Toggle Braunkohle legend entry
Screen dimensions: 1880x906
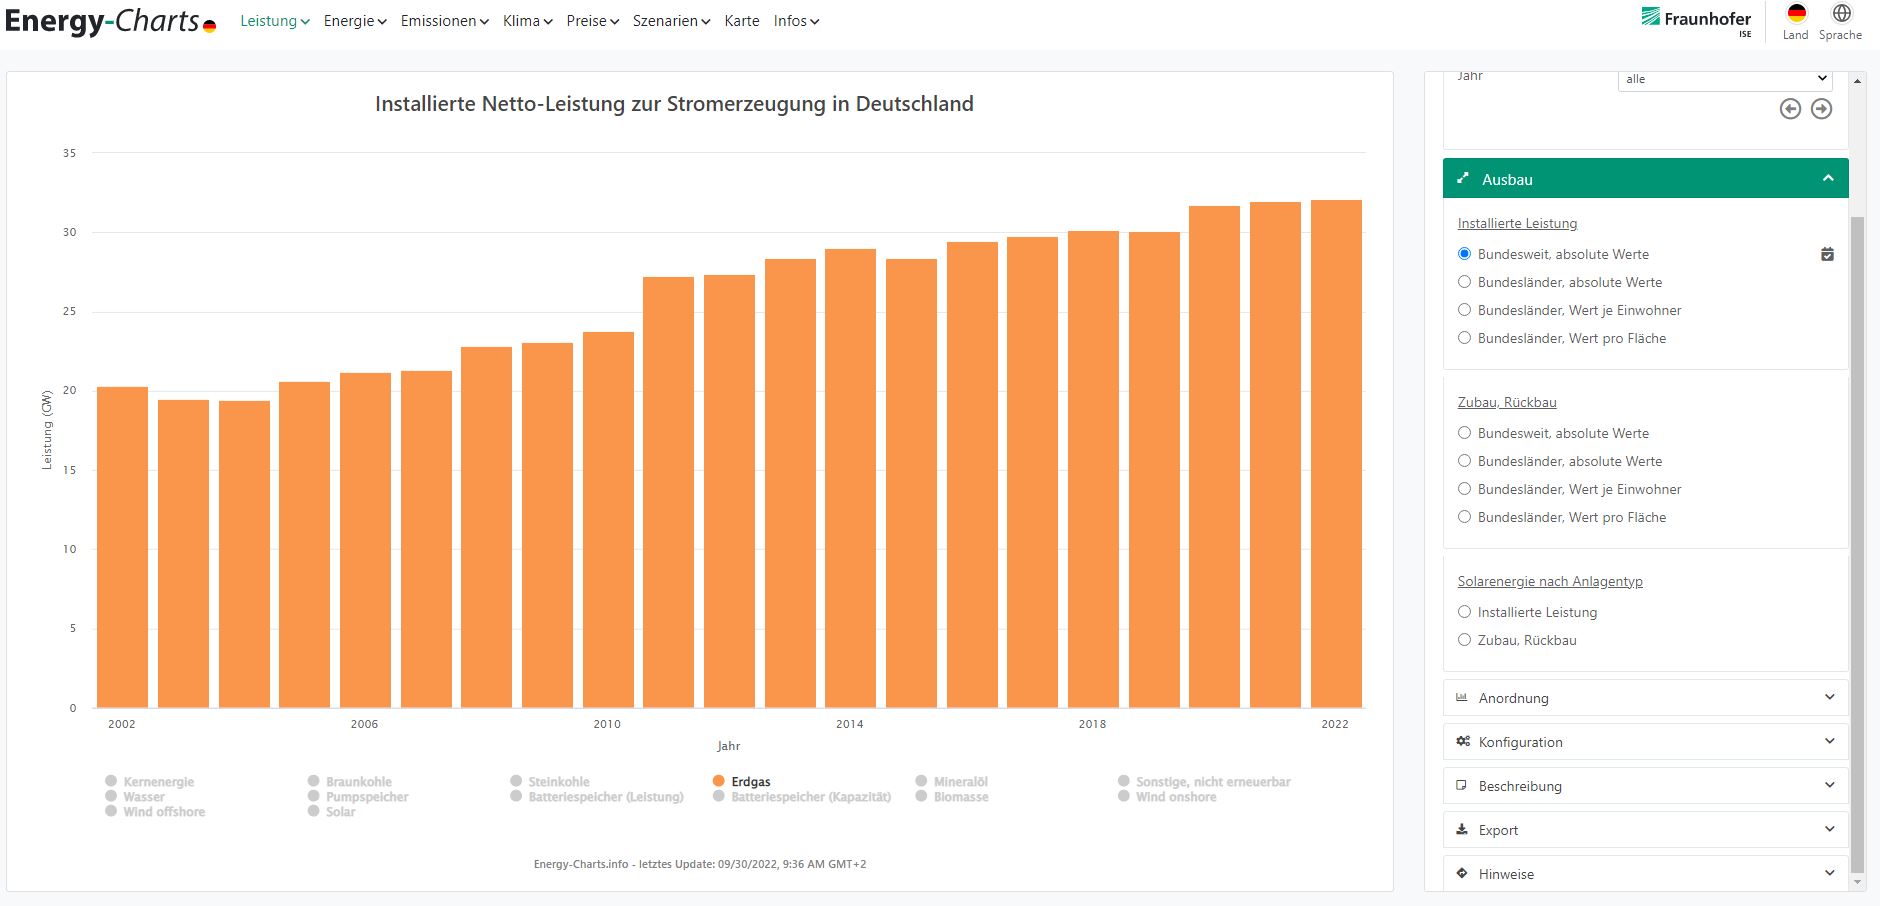coord(350,781)
